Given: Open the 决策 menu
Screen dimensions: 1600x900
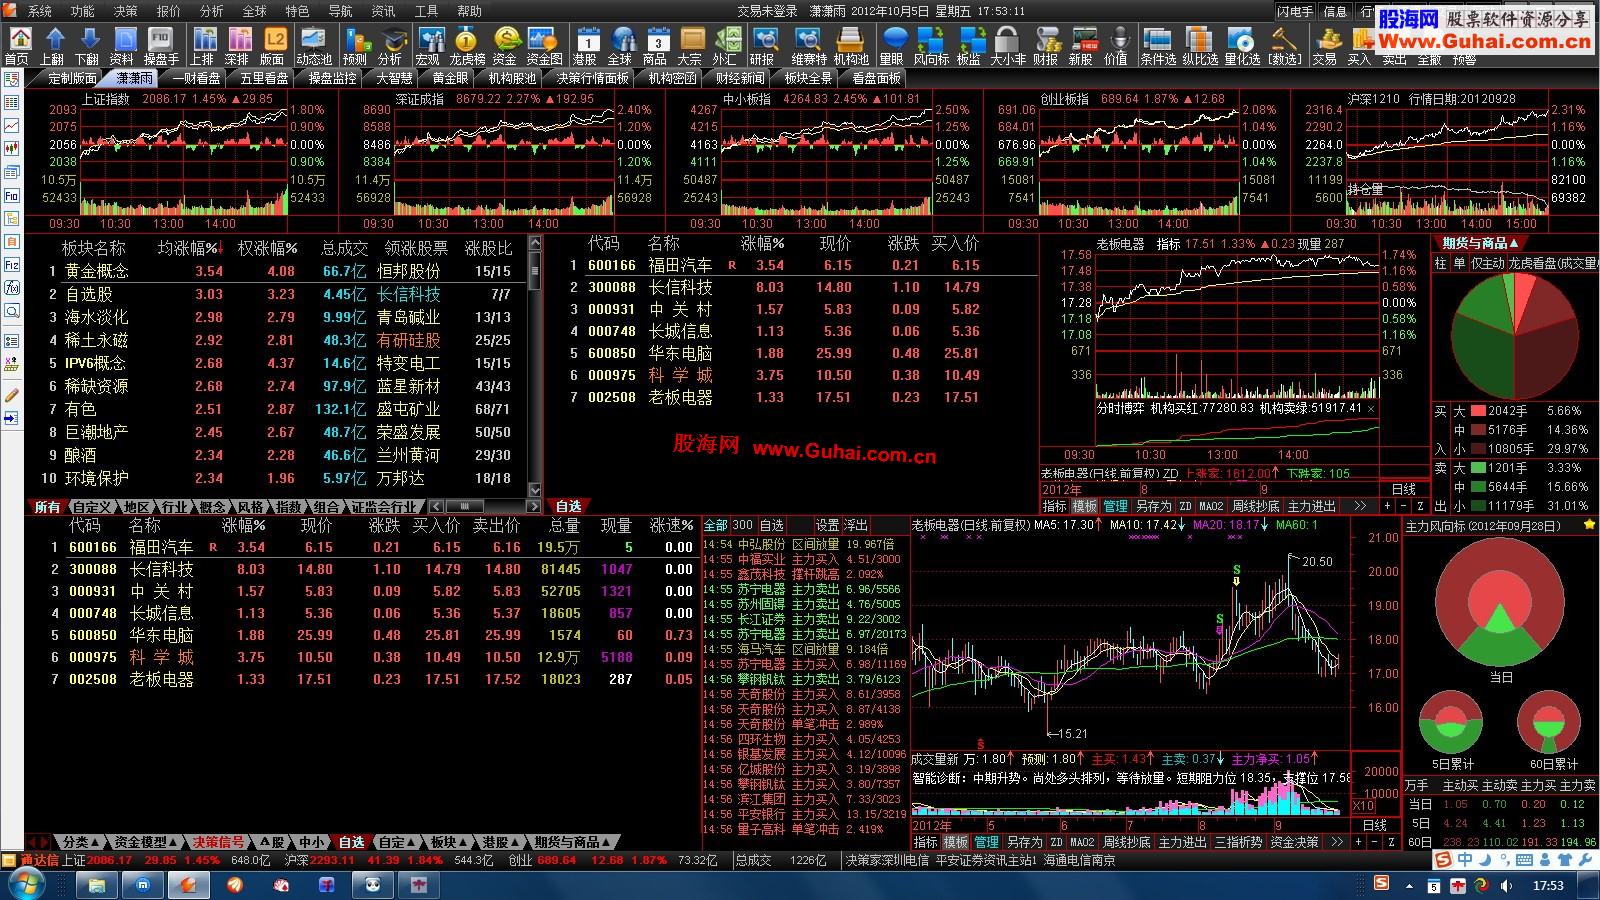Looking at the screenshot, I should tap(126, 11).
